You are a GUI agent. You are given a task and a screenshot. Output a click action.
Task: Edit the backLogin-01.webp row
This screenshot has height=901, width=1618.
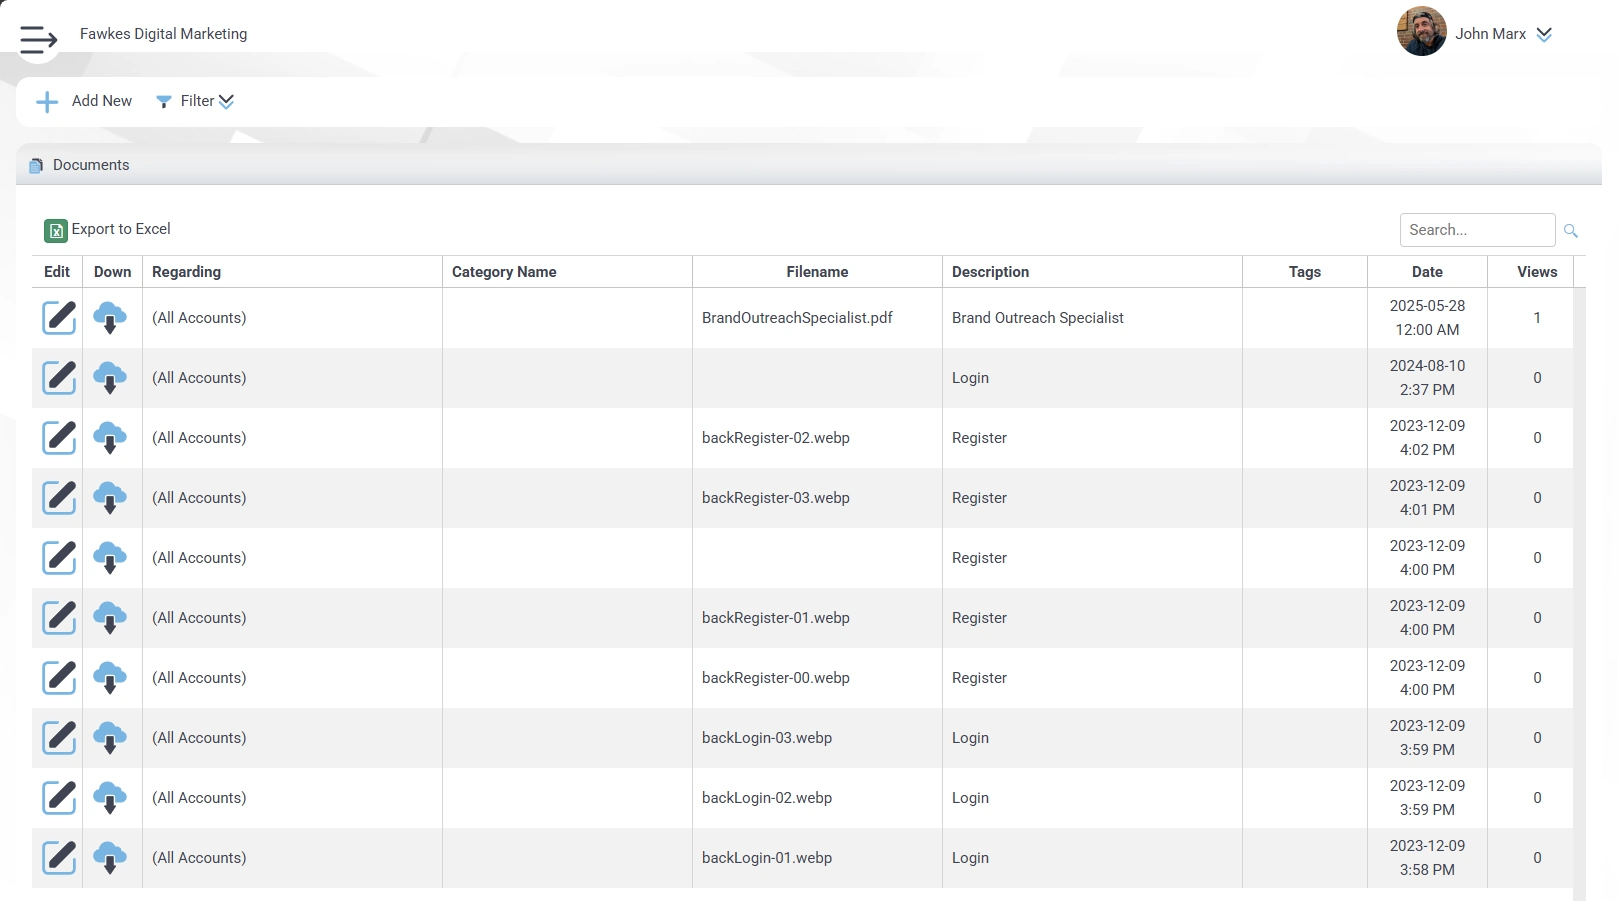click(59, 858)
